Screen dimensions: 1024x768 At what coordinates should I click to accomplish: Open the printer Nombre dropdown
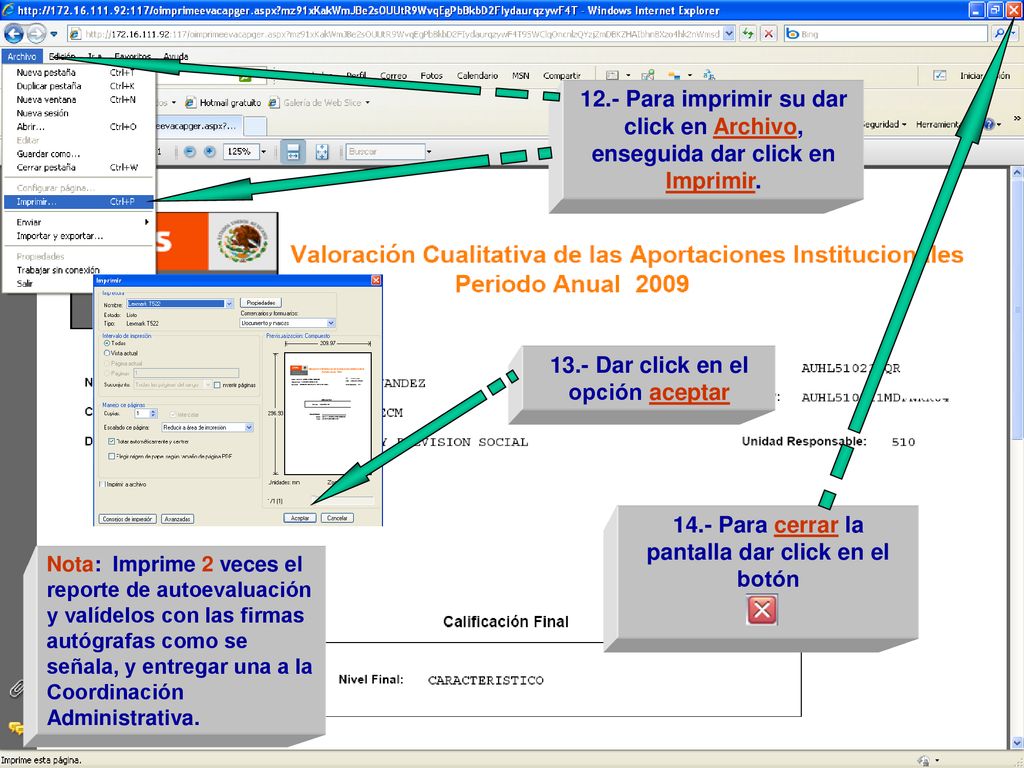pos(229,304)
